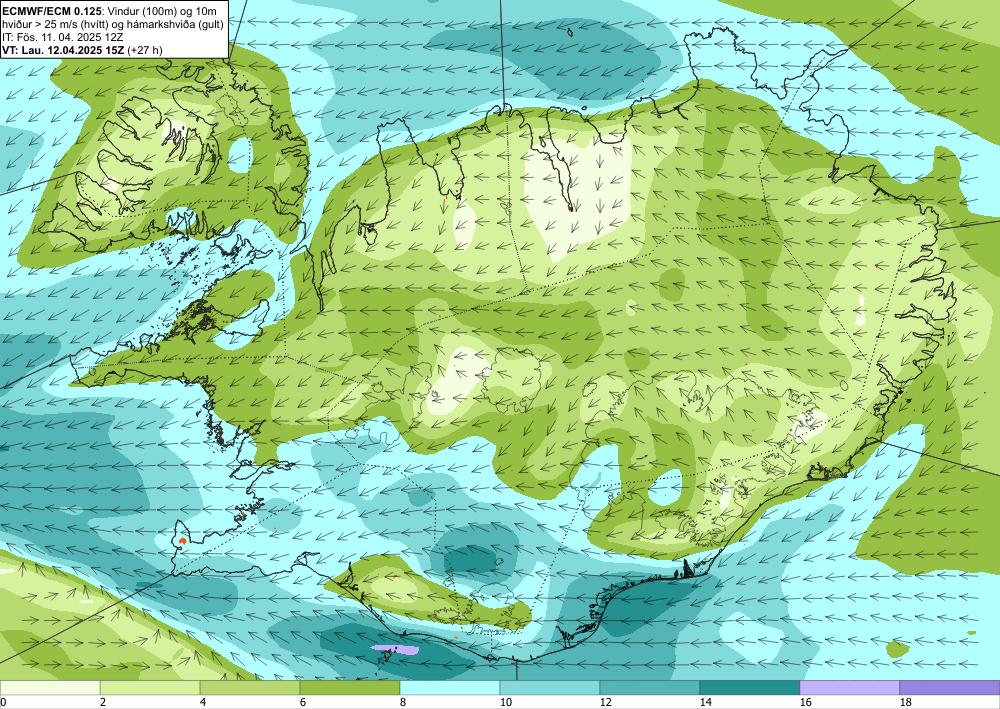Click the '18' label on the wind scale
Viewport: 1000px width, 709px height.
(906, 702)
